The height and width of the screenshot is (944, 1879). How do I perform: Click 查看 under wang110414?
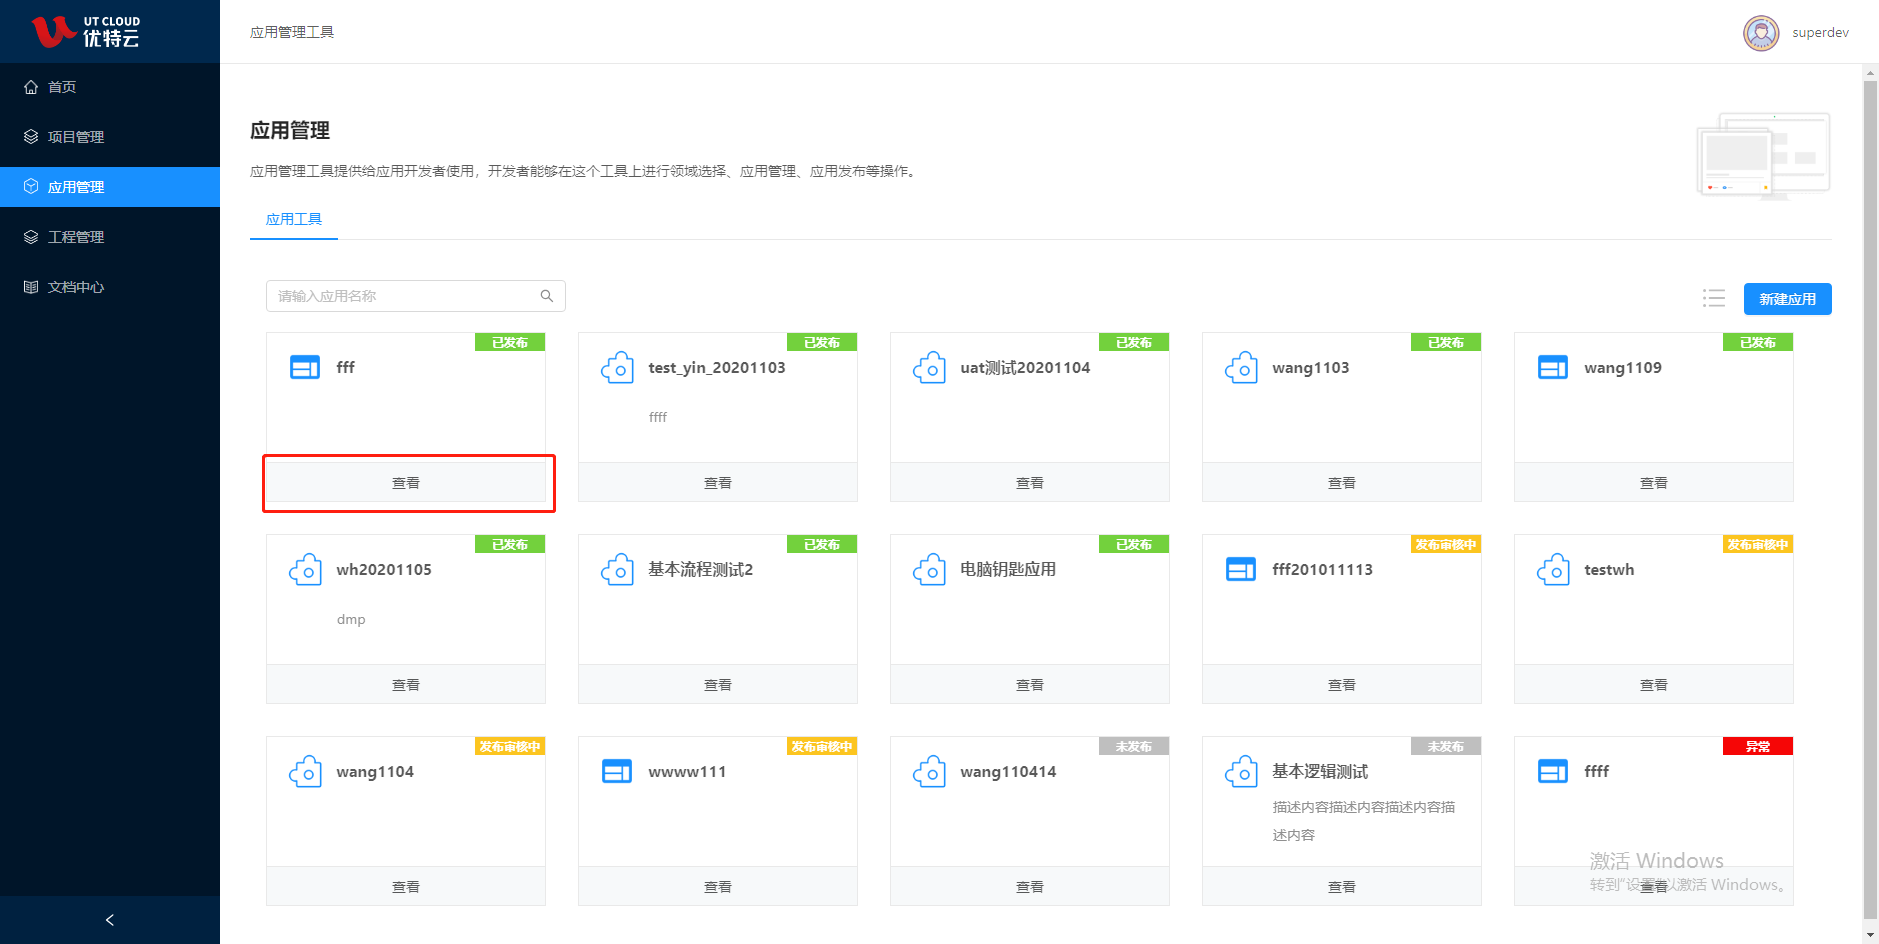[x=1030, y=887]
